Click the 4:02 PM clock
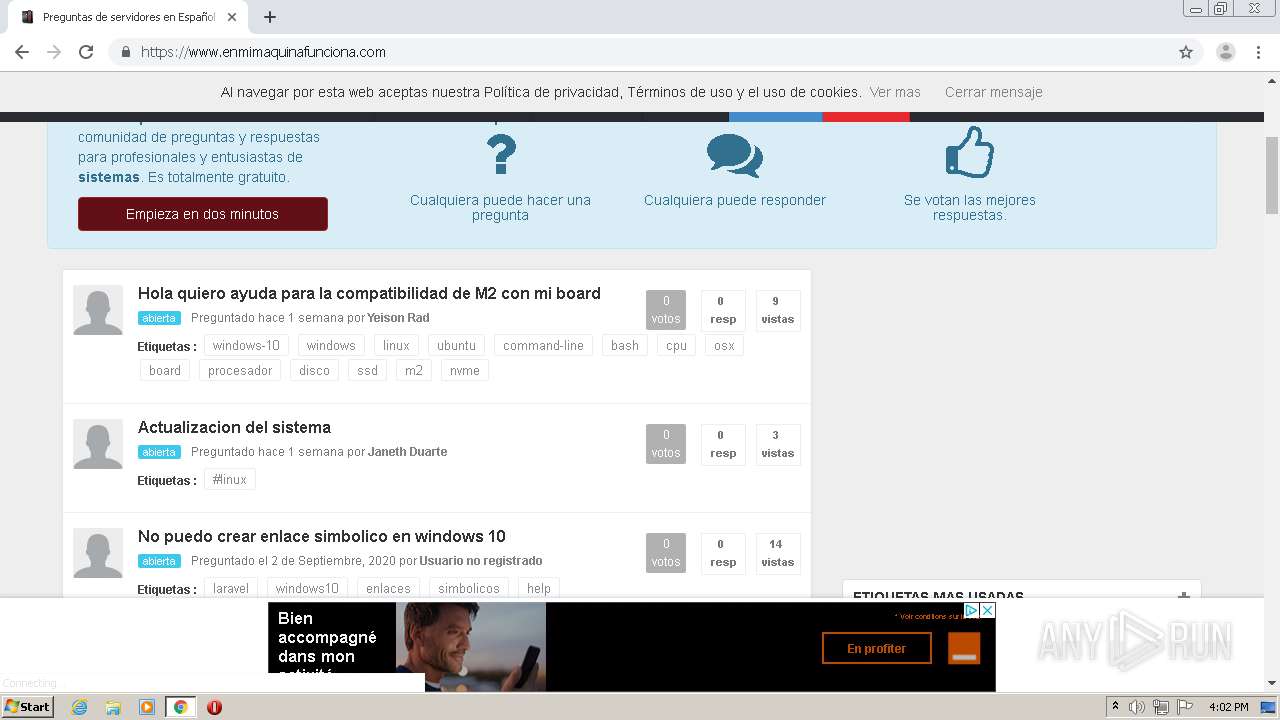Viewport: 1280px width, 720px height. point(1228,707)
